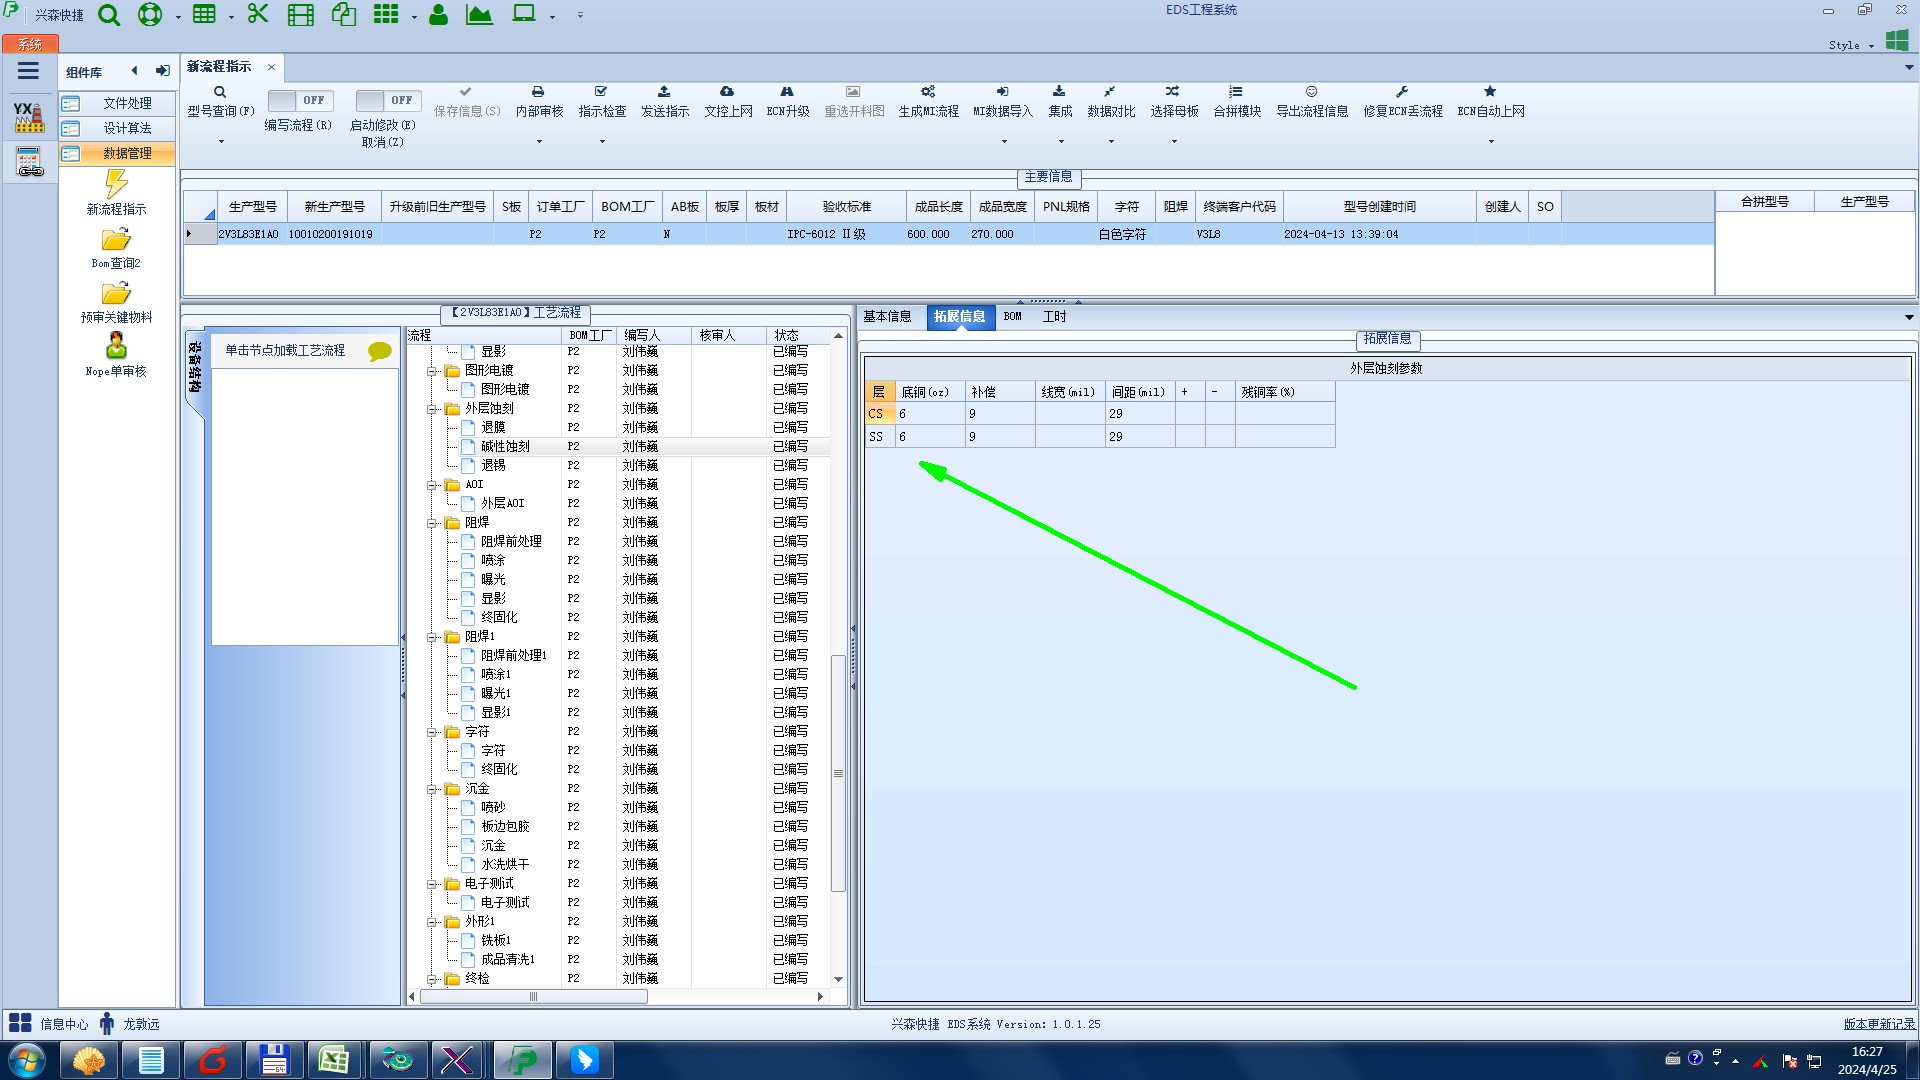Image resolution: width=1920 pixels, height=1080 pixels.
Task: Collapse the 阻焊1 folder node
Action: pos(432,637)
